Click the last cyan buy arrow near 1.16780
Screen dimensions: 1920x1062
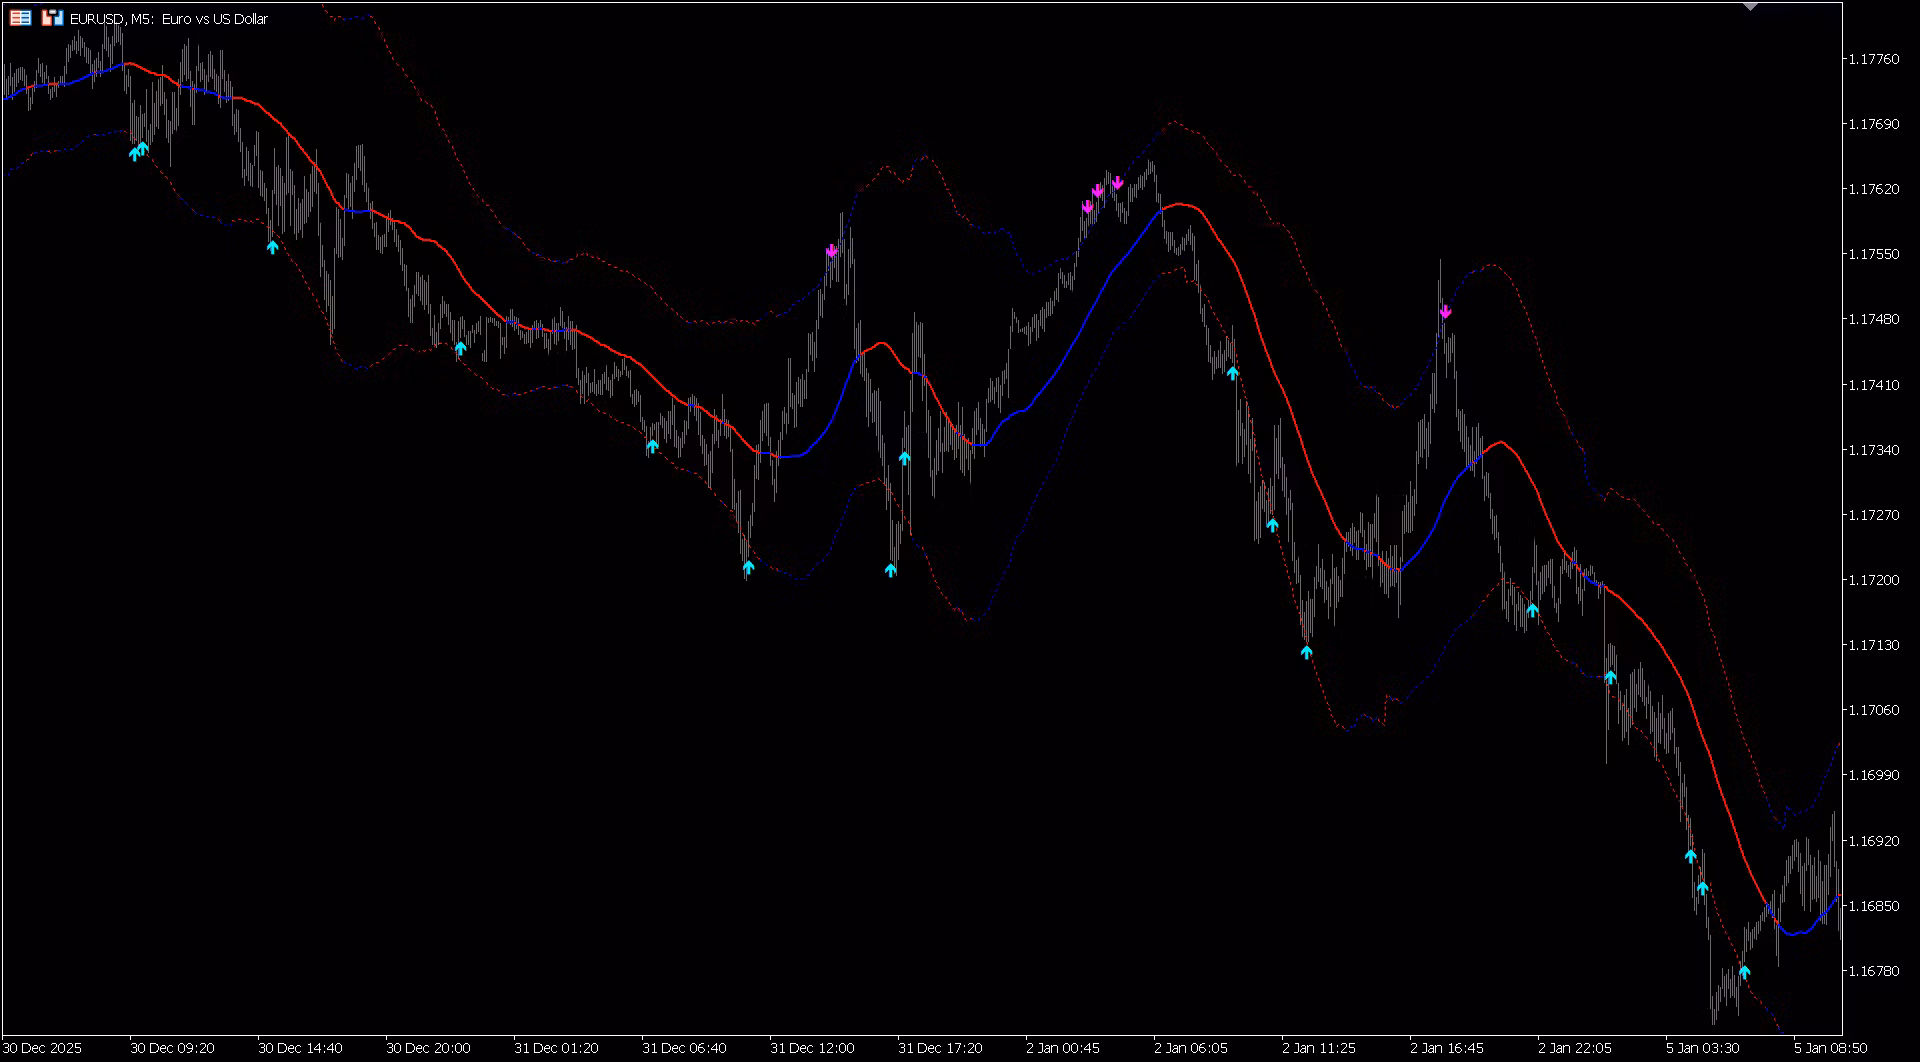coord(1744,971)
